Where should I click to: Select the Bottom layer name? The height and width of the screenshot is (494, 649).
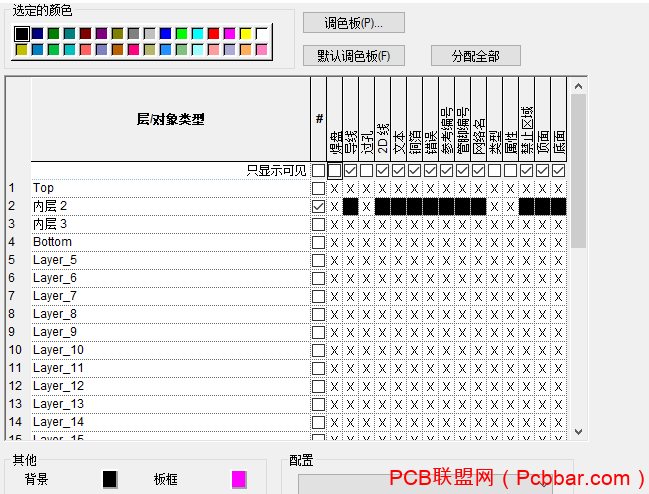coord(53,242)
